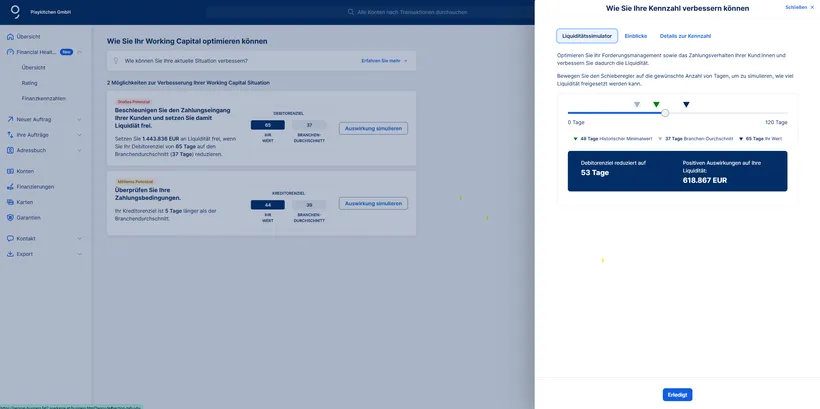
Task: Click the Debitorenziel slider handle
Action: click(665, 113)
